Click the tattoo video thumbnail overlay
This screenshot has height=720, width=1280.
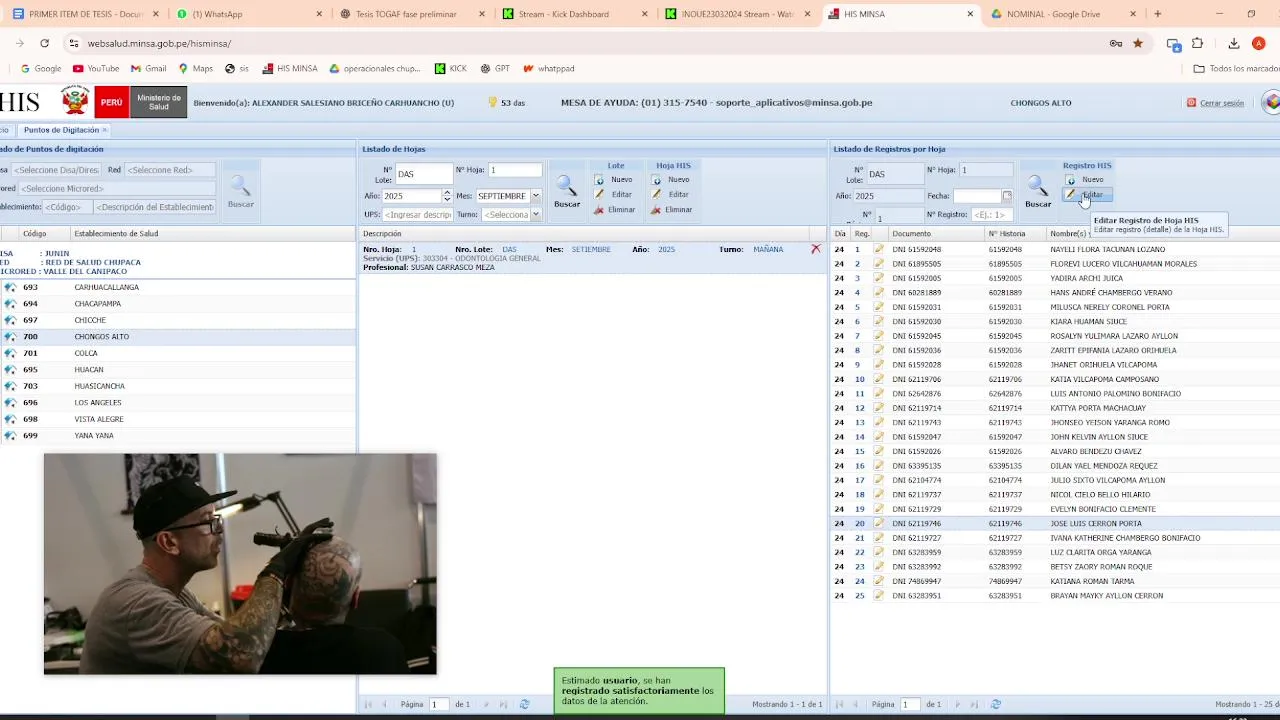click(x=240, y=564)
